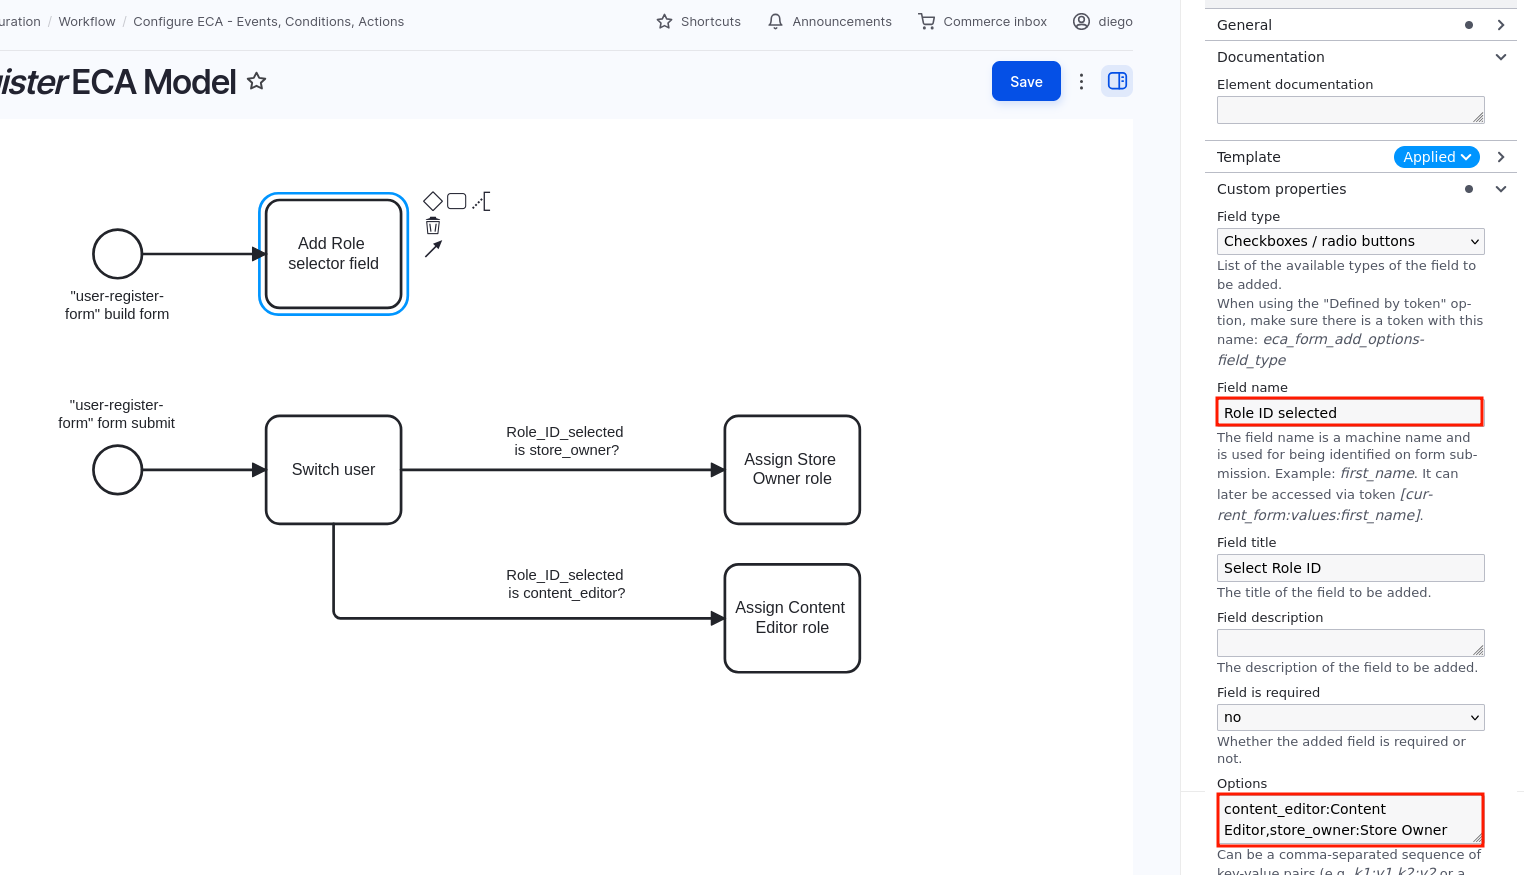Add a text annotation to the selected task
This screenshot has width=1524, height=875.
(x=481, y=201)
